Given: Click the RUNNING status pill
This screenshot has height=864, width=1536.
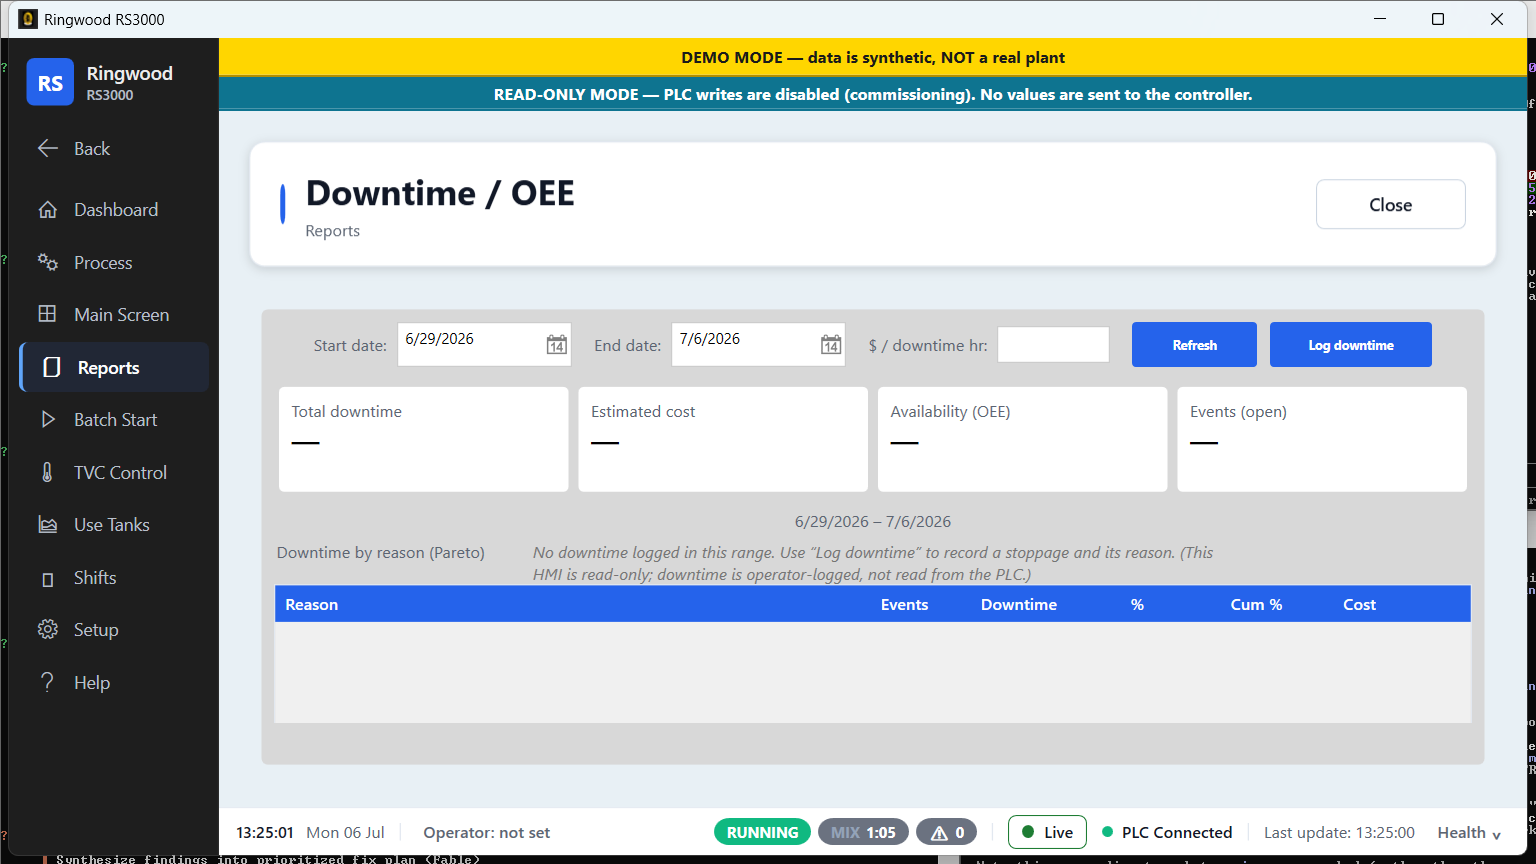Looking at the screenshot, I should tap(762, 832).
